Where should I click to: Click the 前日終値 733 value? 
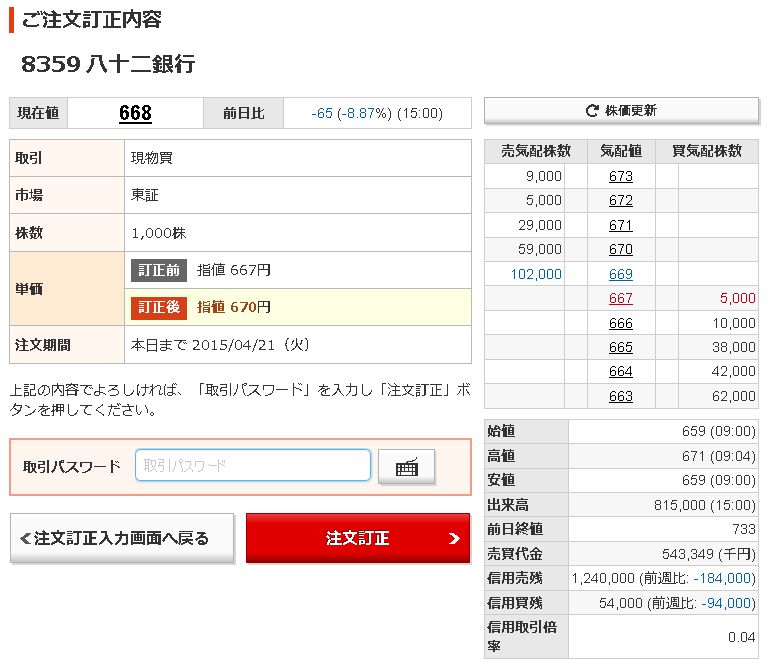click(744, 529)
